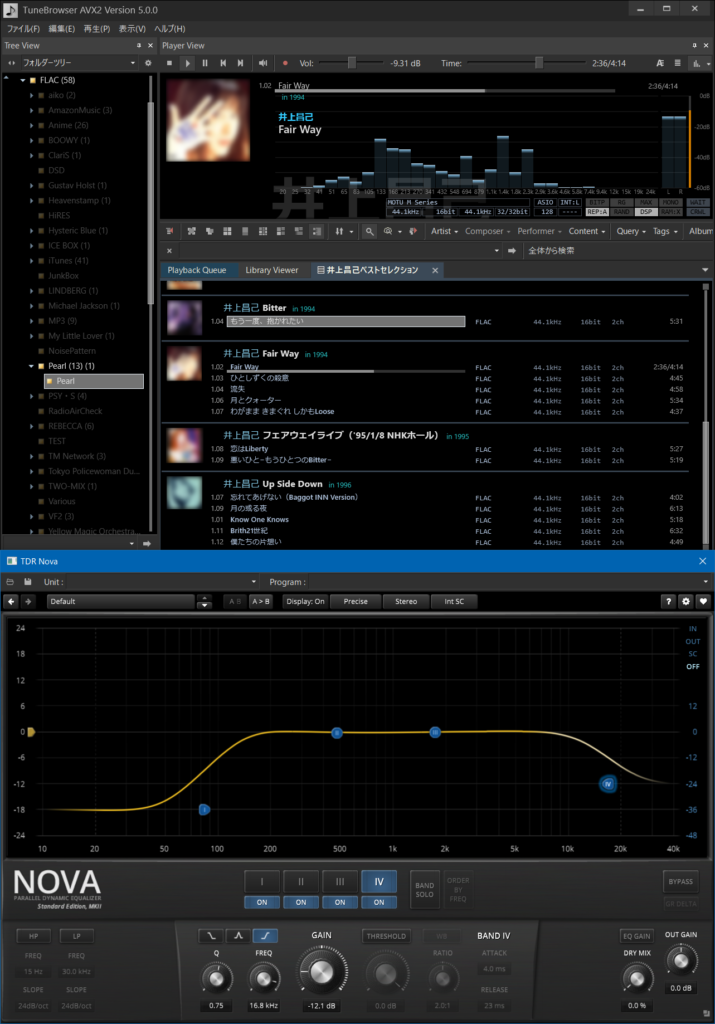Toggle band I ON switch
The width and height of the screenshot is (715, 1024).
click(262, 903)
